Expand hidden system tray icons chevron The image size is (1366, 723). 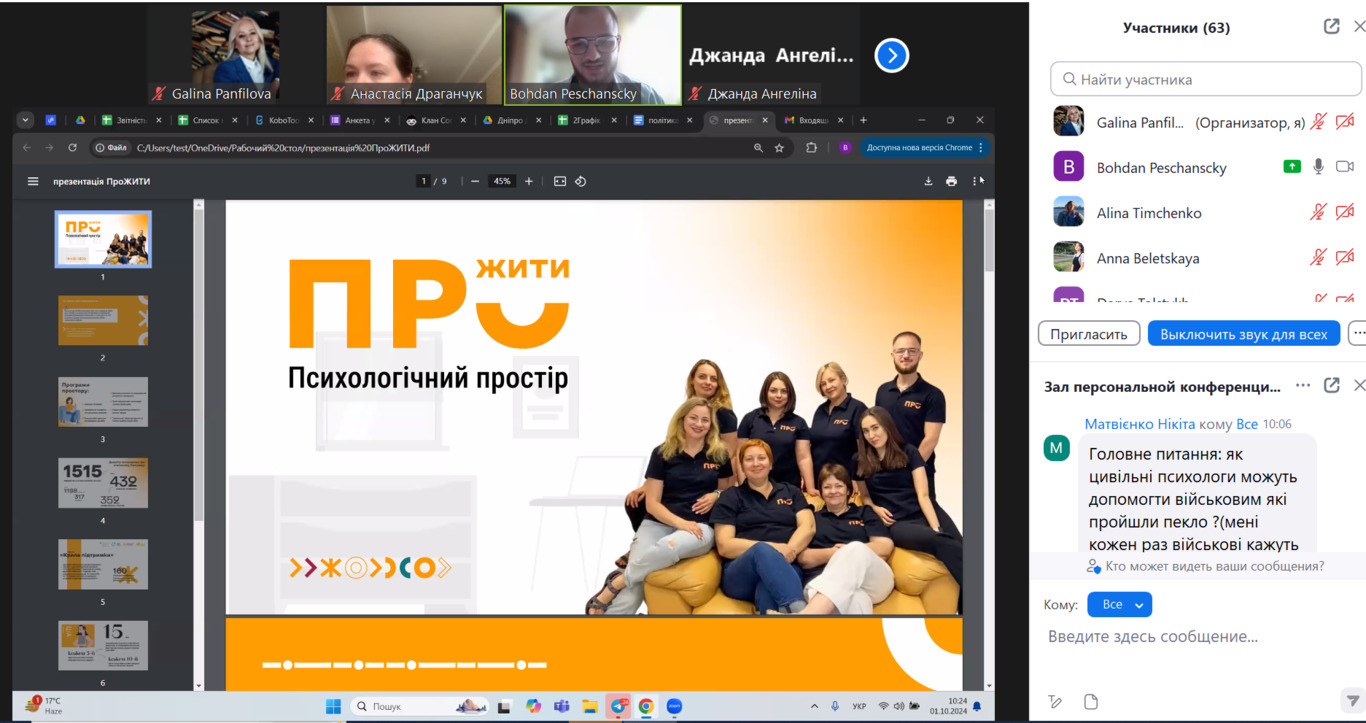pyautogui.click(x=814, y=706)
